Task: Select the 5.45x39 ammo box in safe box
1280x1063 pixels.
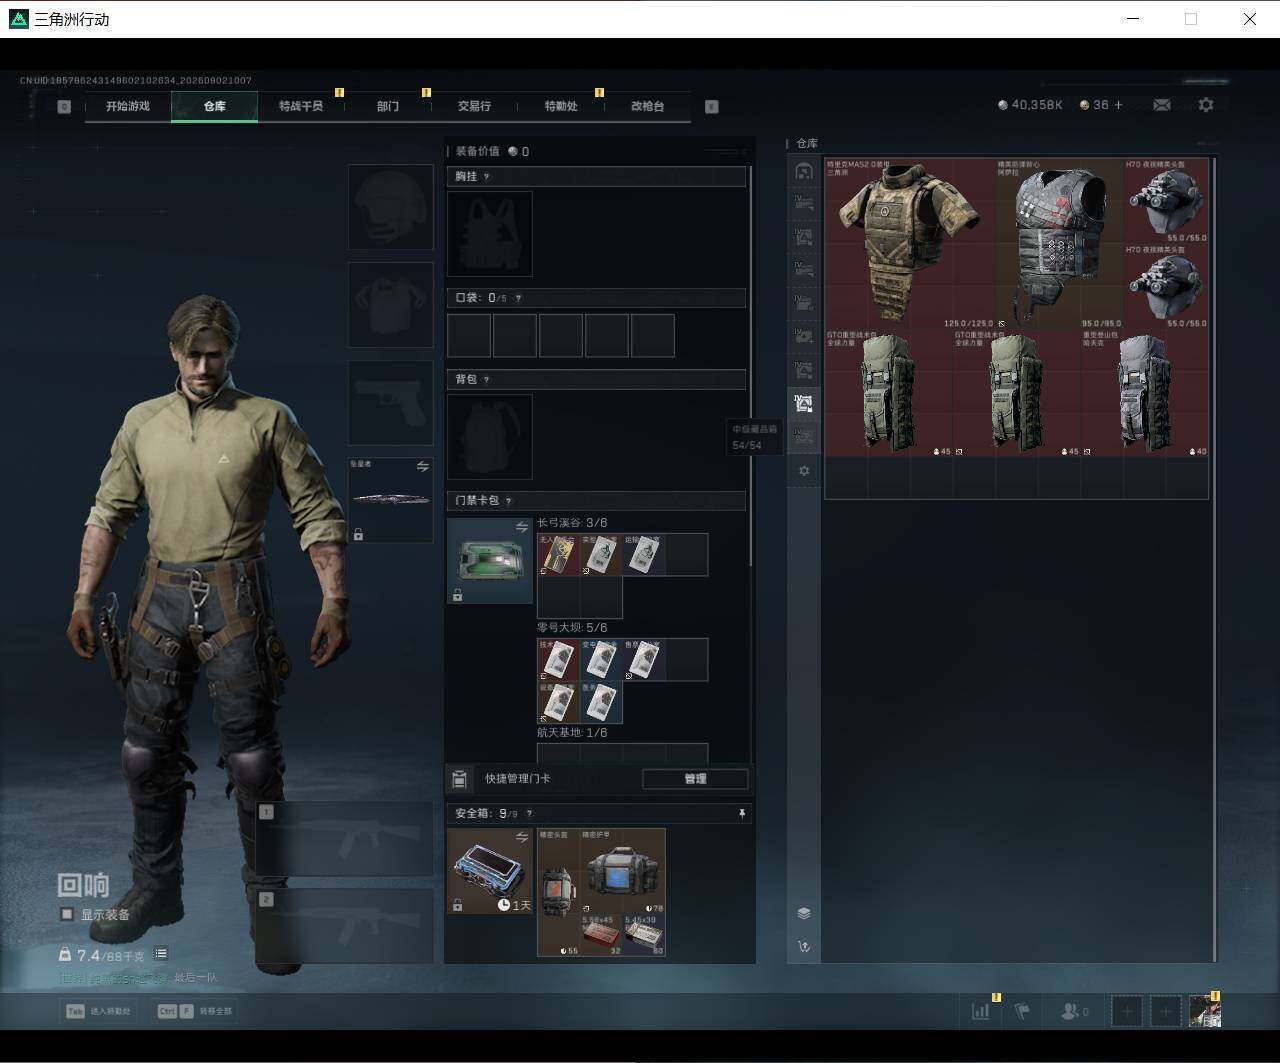Action: (645, 935)
